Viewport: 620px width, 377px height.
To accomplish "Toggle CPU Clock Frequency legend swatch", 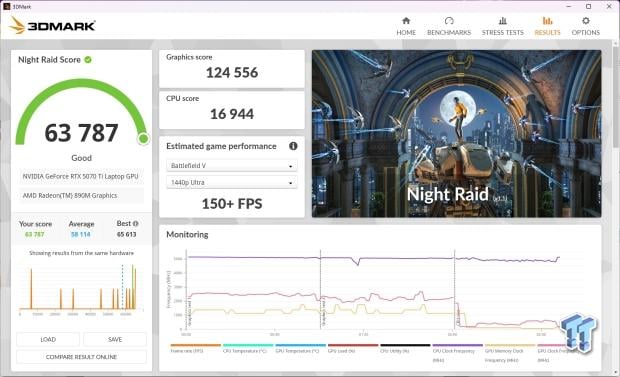I will point(457,345).
